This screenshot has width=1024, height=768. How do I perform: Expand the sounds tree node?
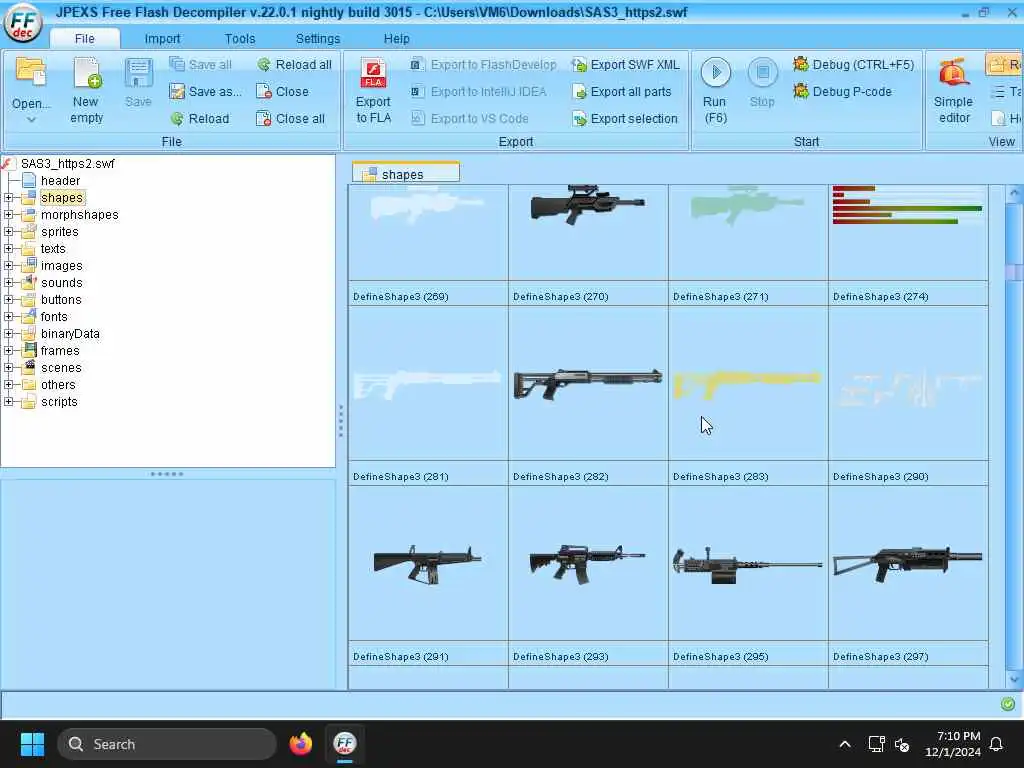click(x=8, y=282)
